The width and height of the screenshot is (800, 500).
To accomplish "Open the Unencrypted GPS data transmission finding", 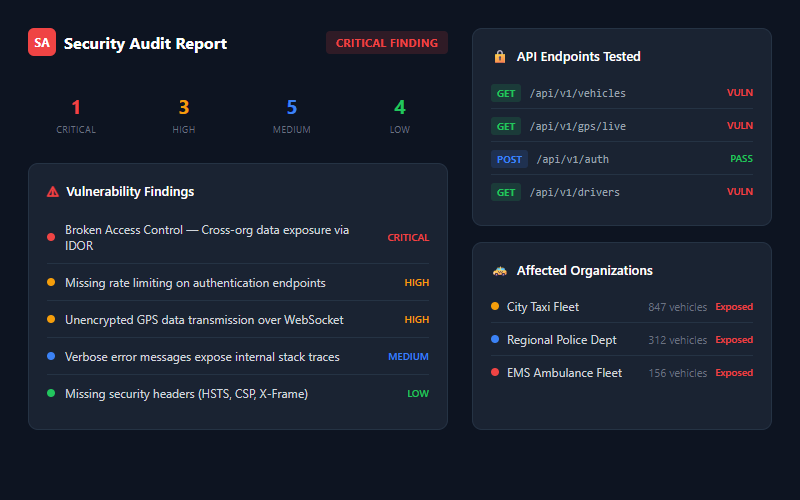I will coord(204,320).
